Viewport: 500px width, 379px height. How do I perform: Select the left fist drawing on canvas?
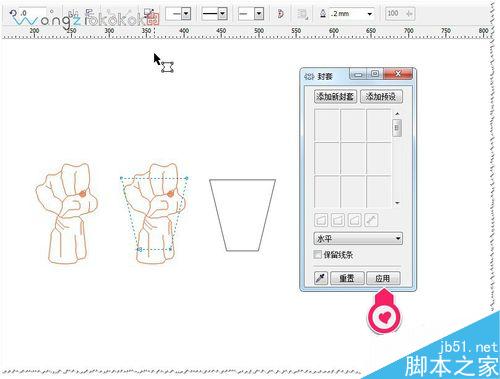tap(67, 213)
